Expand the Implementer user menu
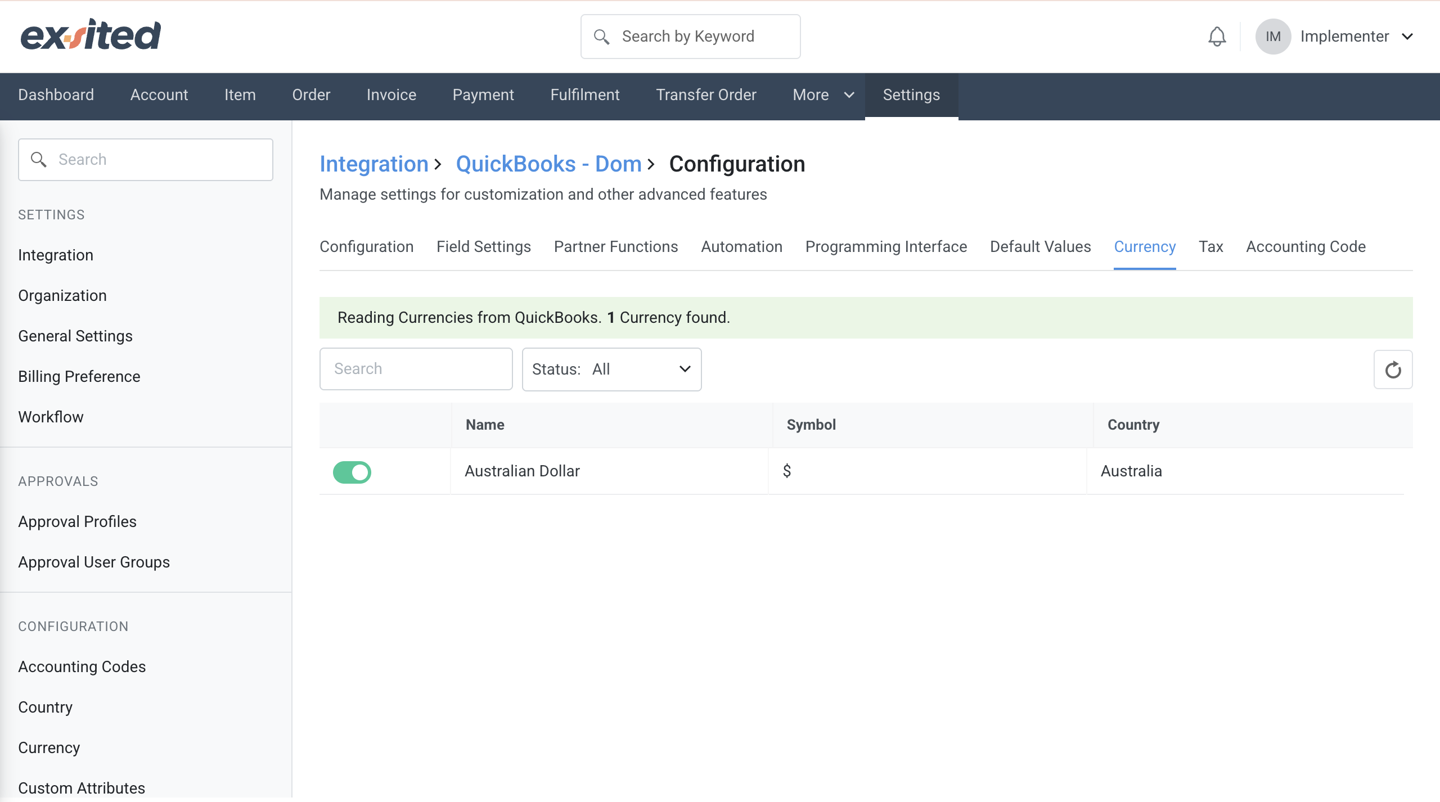Screen dimensions: 1440x802 1356,37
